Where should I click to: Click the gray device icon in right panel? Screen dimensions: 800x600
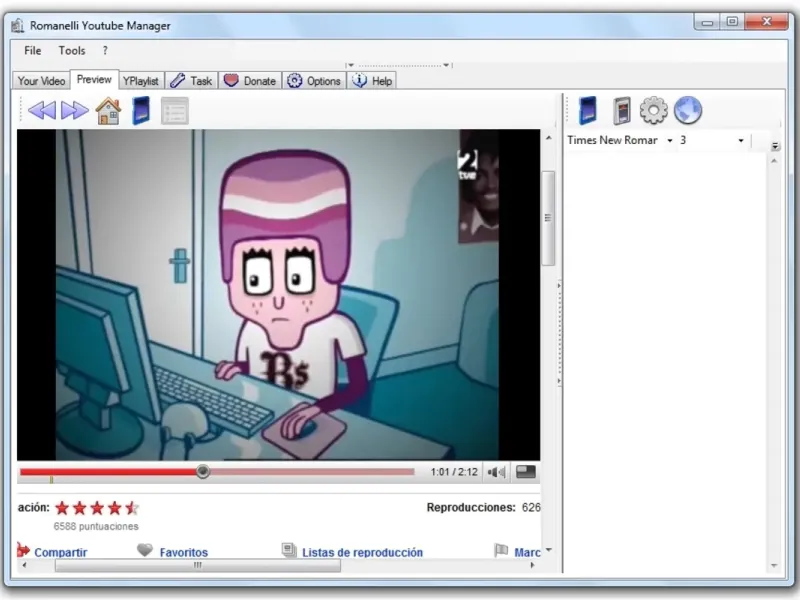(x=621, y=111)
